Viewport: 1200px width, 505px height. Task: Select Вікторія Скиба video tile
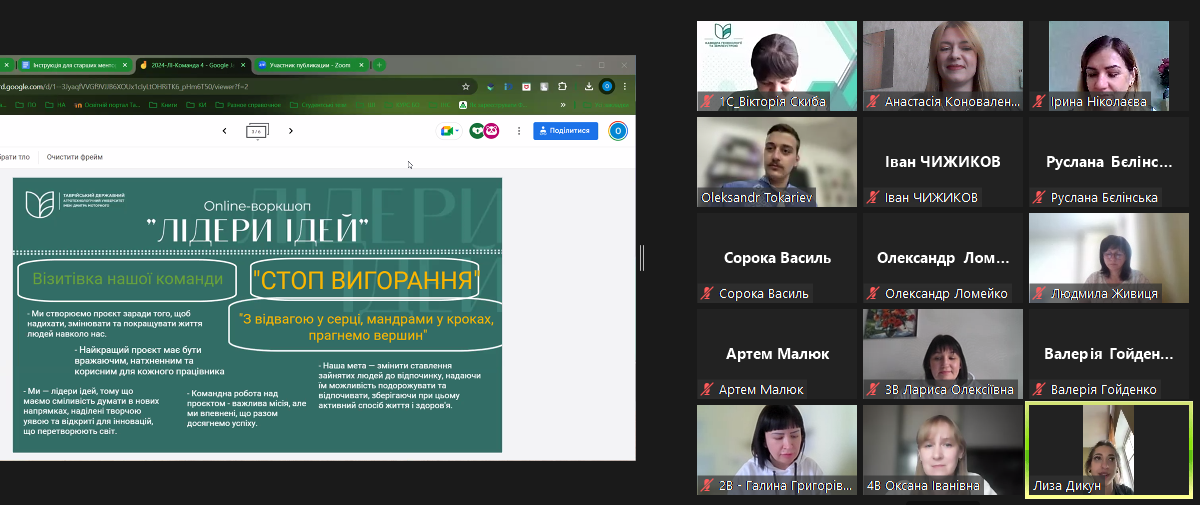(777, 66)
